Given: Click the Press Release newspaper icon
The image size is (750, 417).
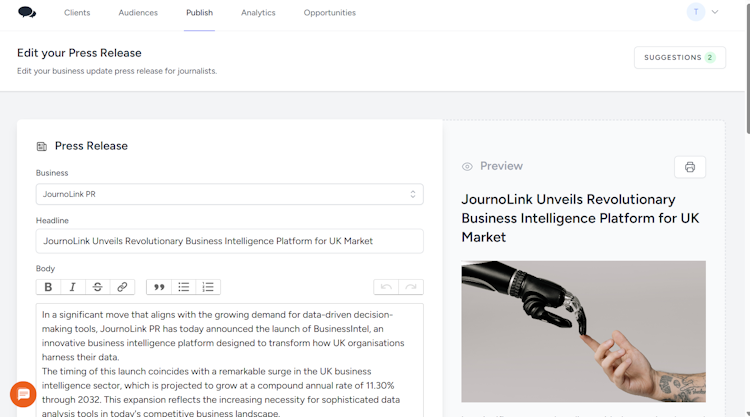Looking at the screenshot, I should (x=42, y=146).
